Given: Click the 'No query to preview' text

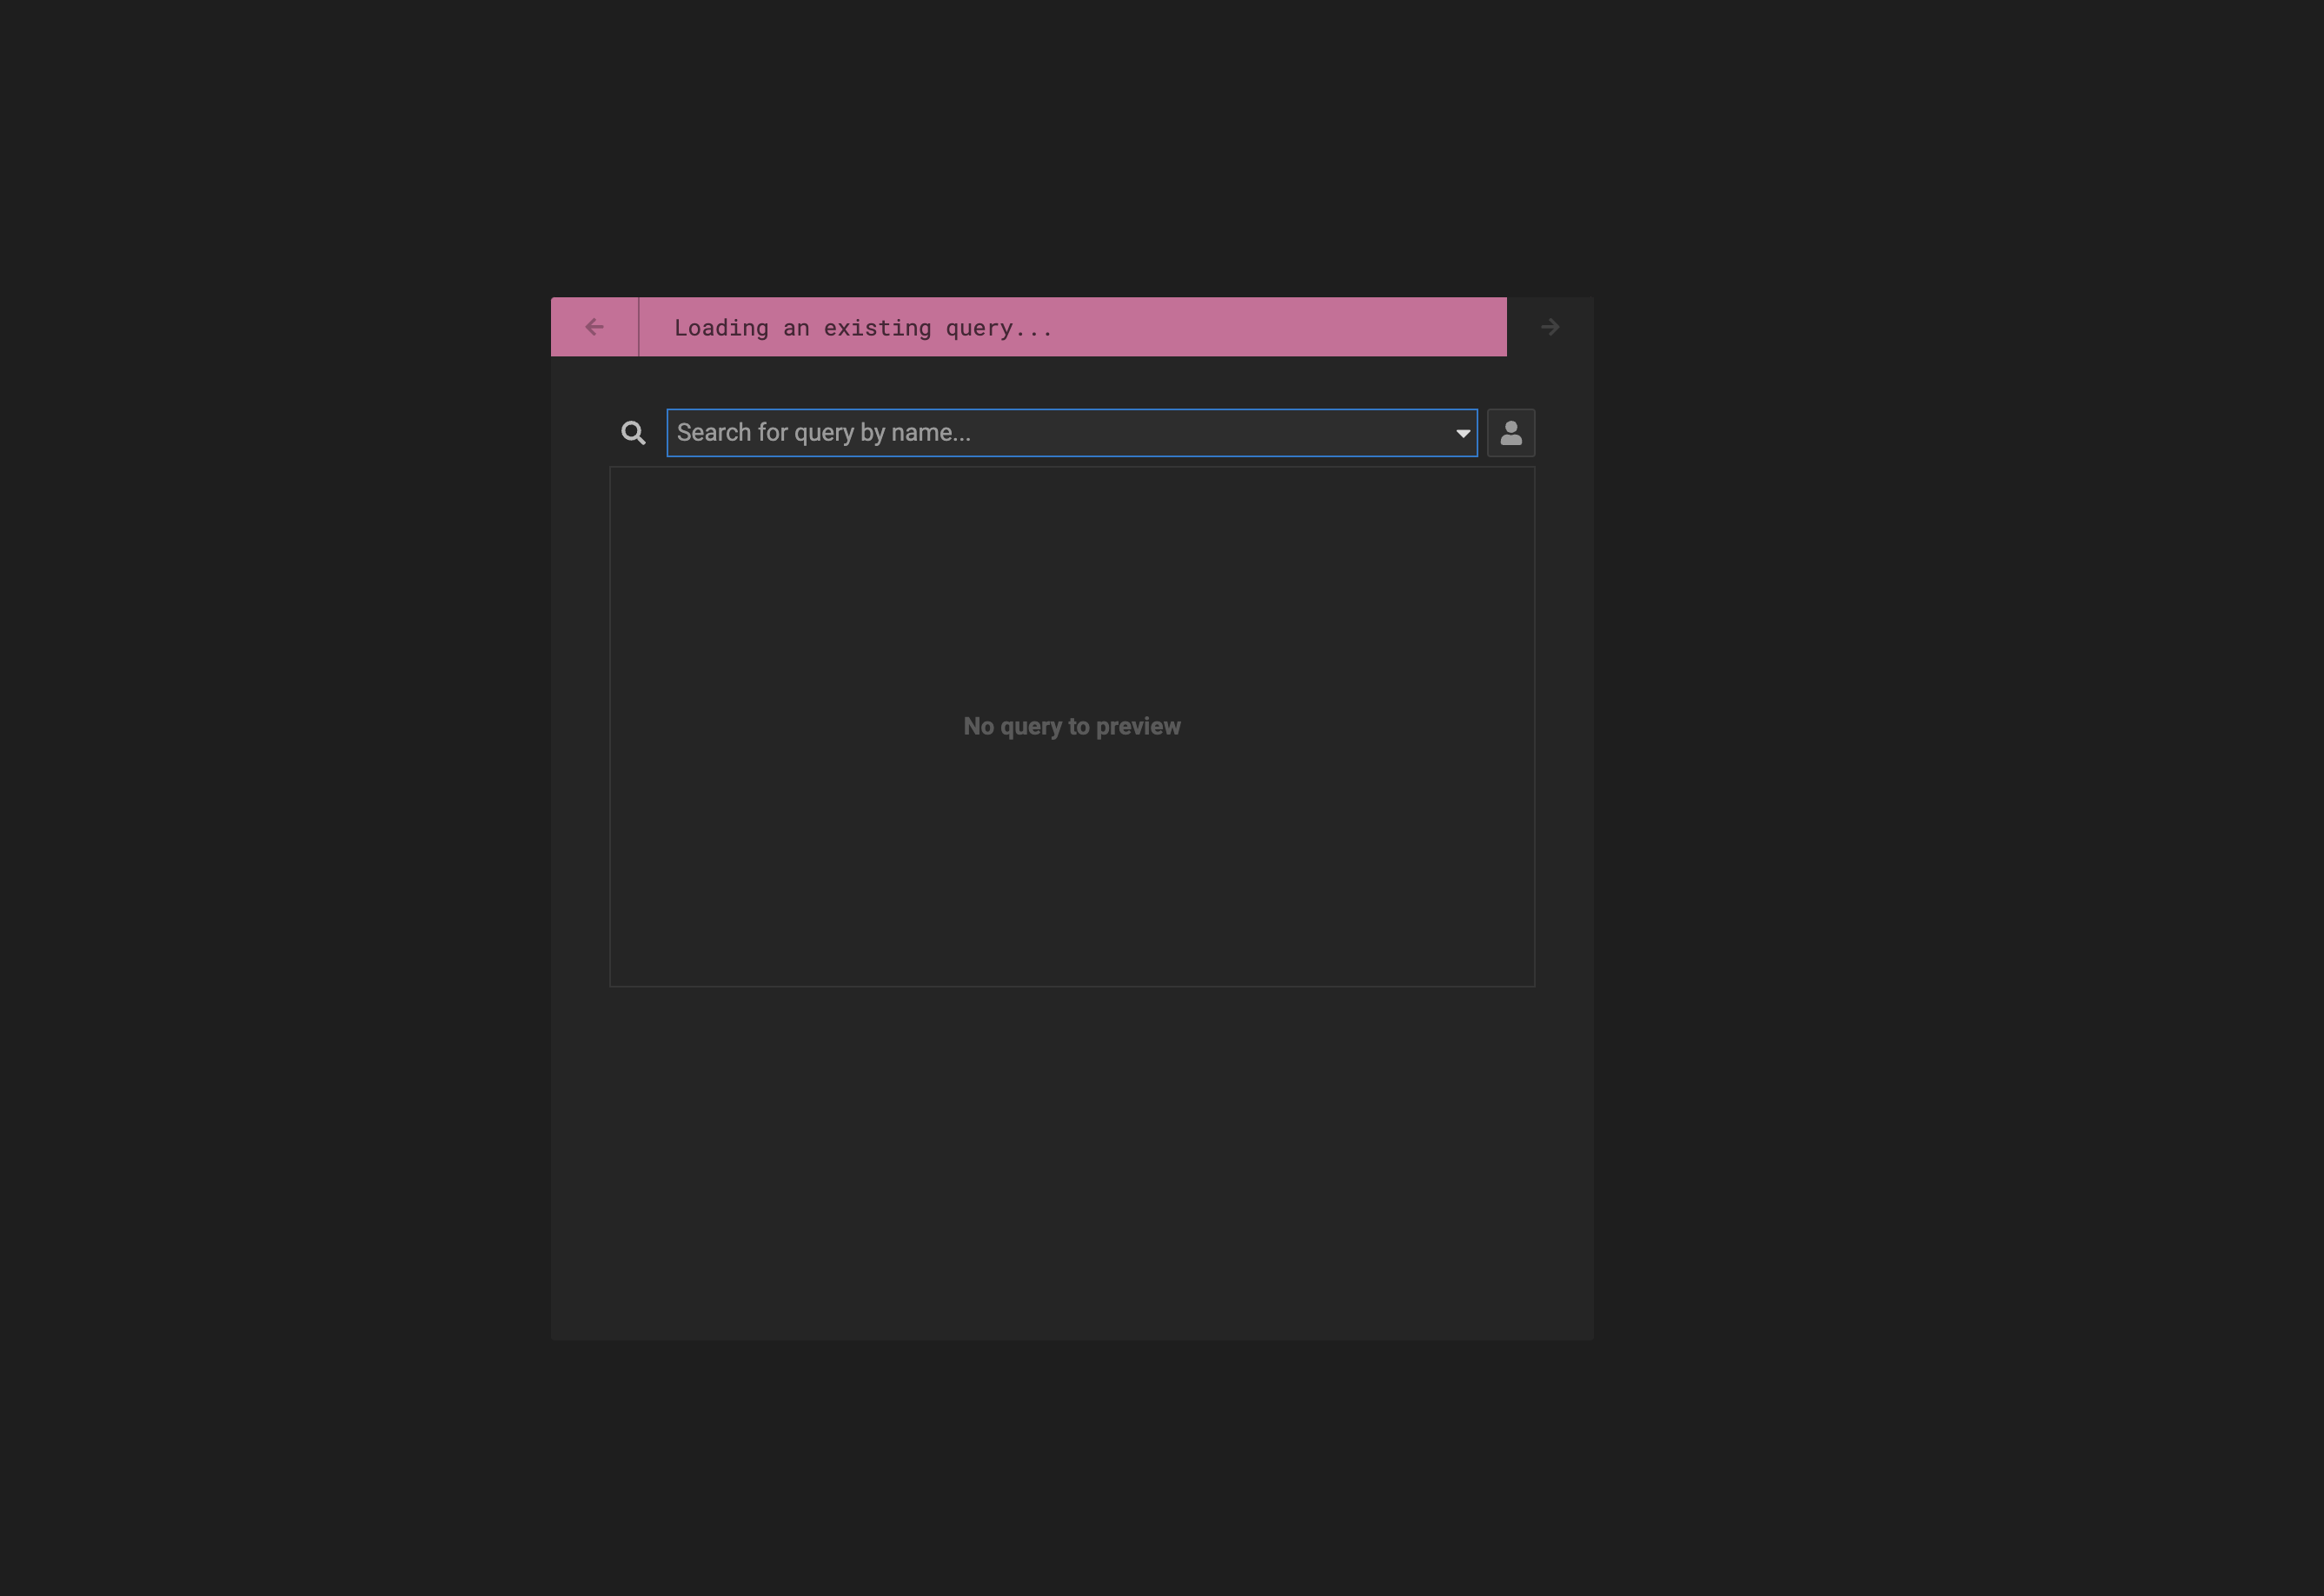Looking at the screenshot, I should (x=1071, y=727).
